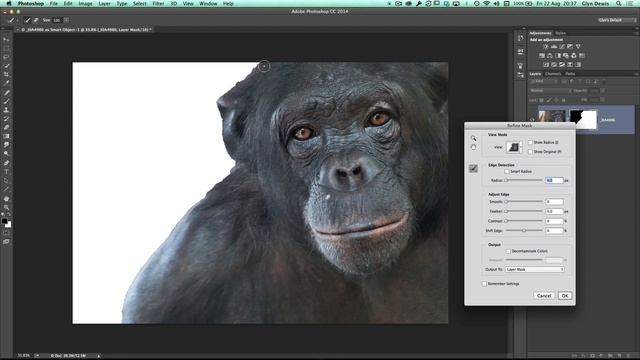
Task: Select the Eyedropper tool
Action: click(x=6, y=83)
